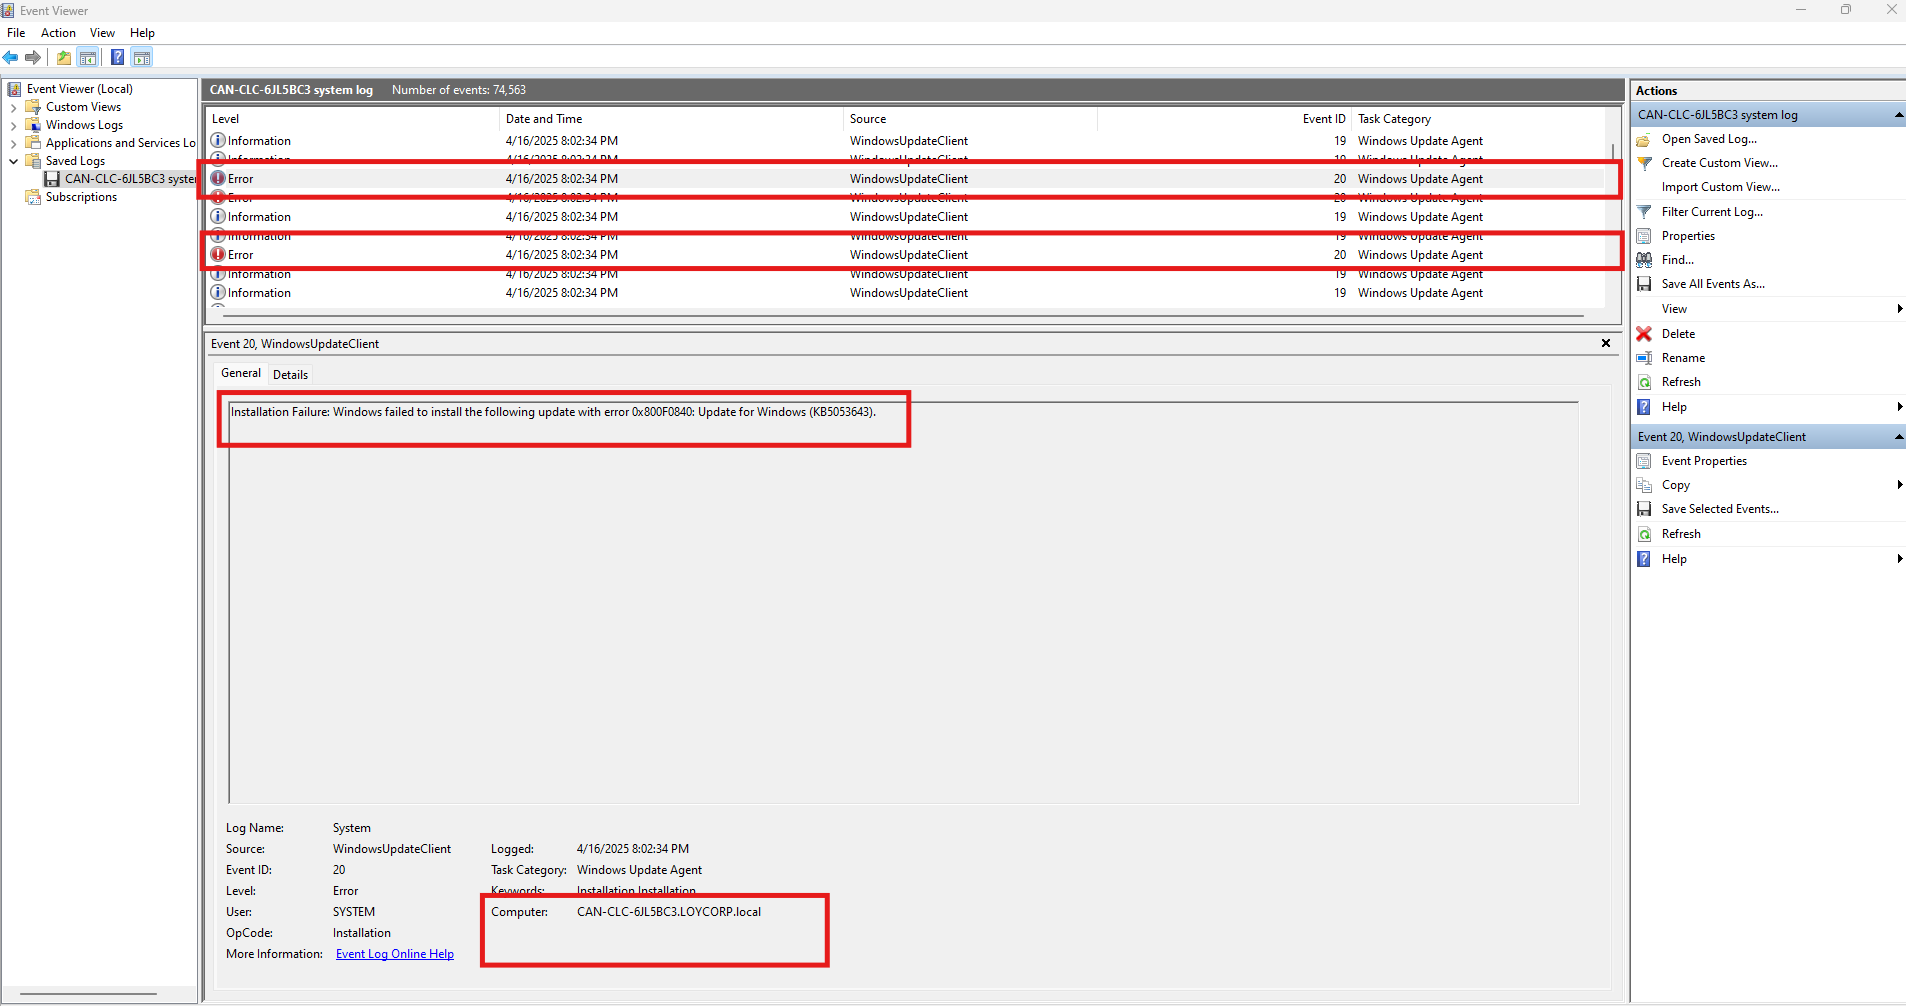Image resolution: width=1906 pixels, height=1006 pixels.
Task: Click the red X Delete action
Action: pos(1677,334)
